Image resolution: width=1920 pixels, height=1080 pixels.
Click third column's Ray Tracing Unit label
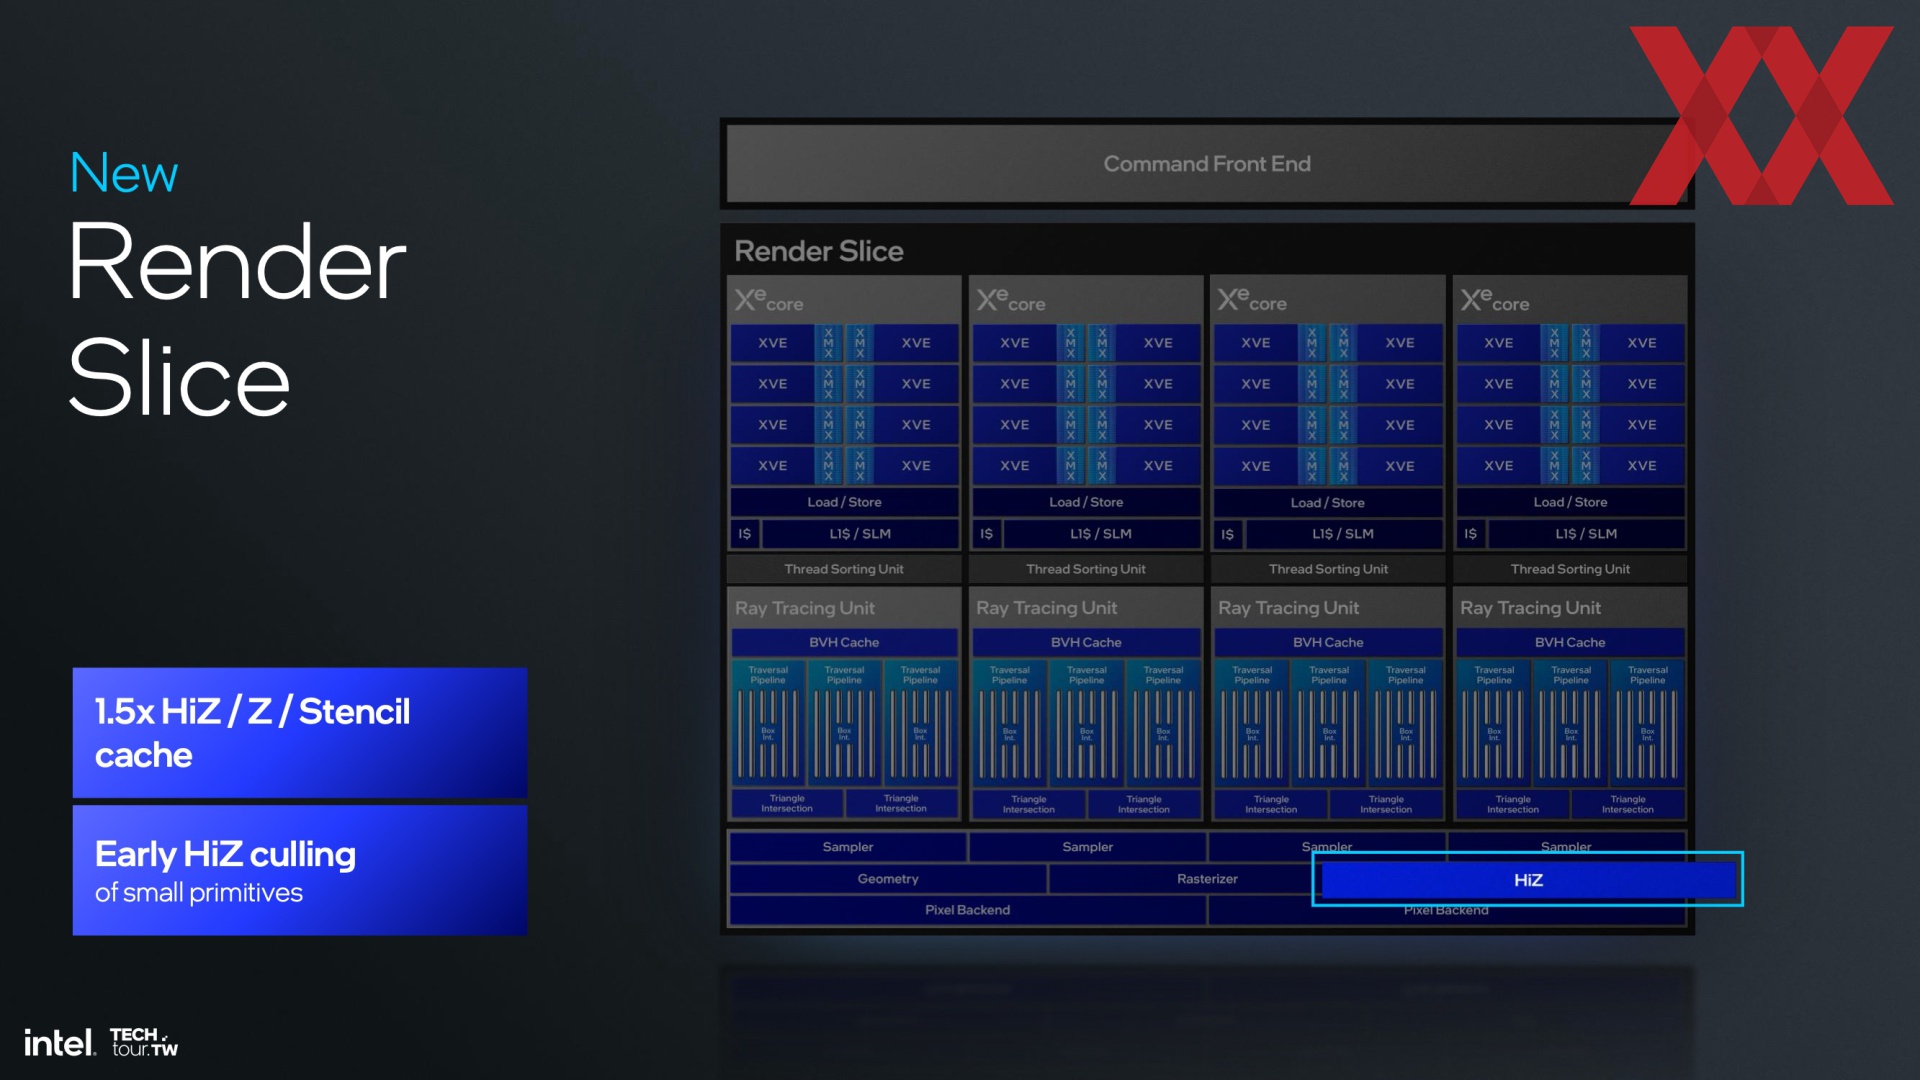(1289, 608)
